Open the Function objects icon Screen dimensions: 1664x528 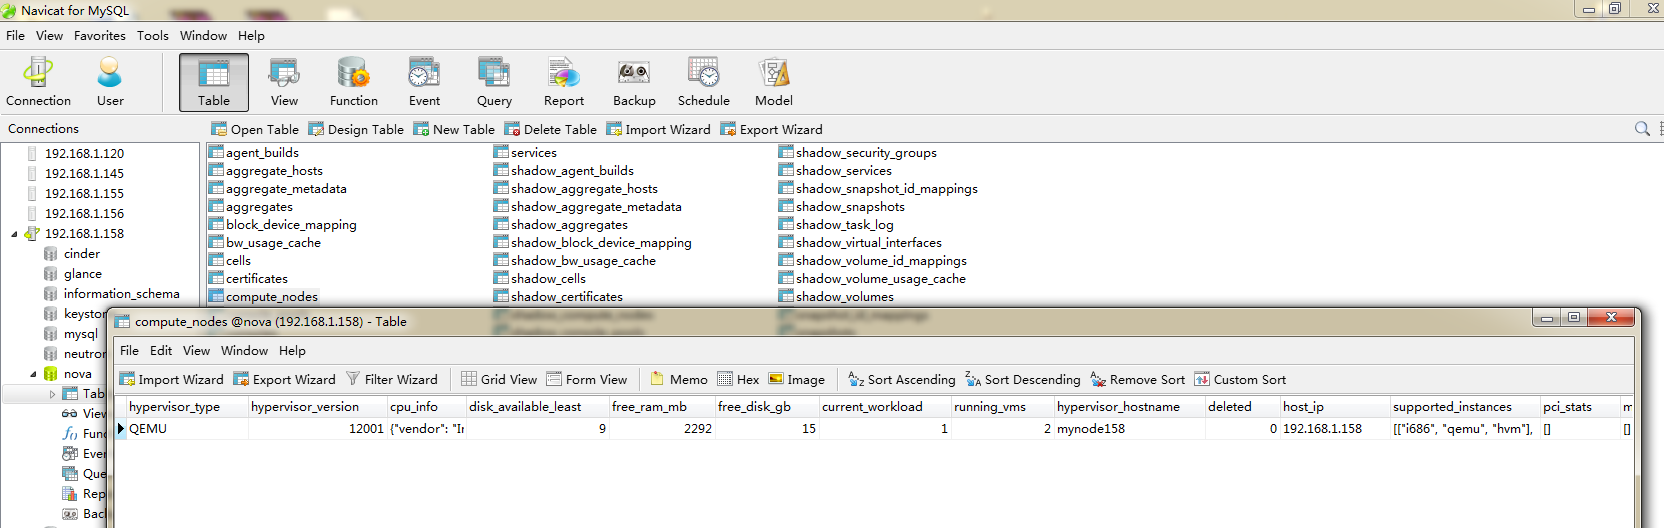[354, 82]
